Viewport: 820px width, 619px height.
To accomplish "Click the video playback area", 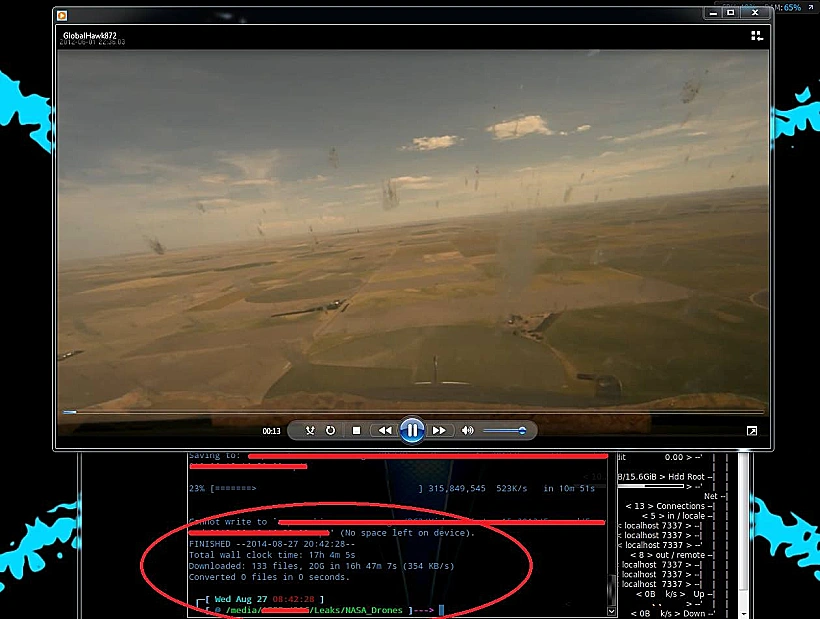I will coord(410,230).
